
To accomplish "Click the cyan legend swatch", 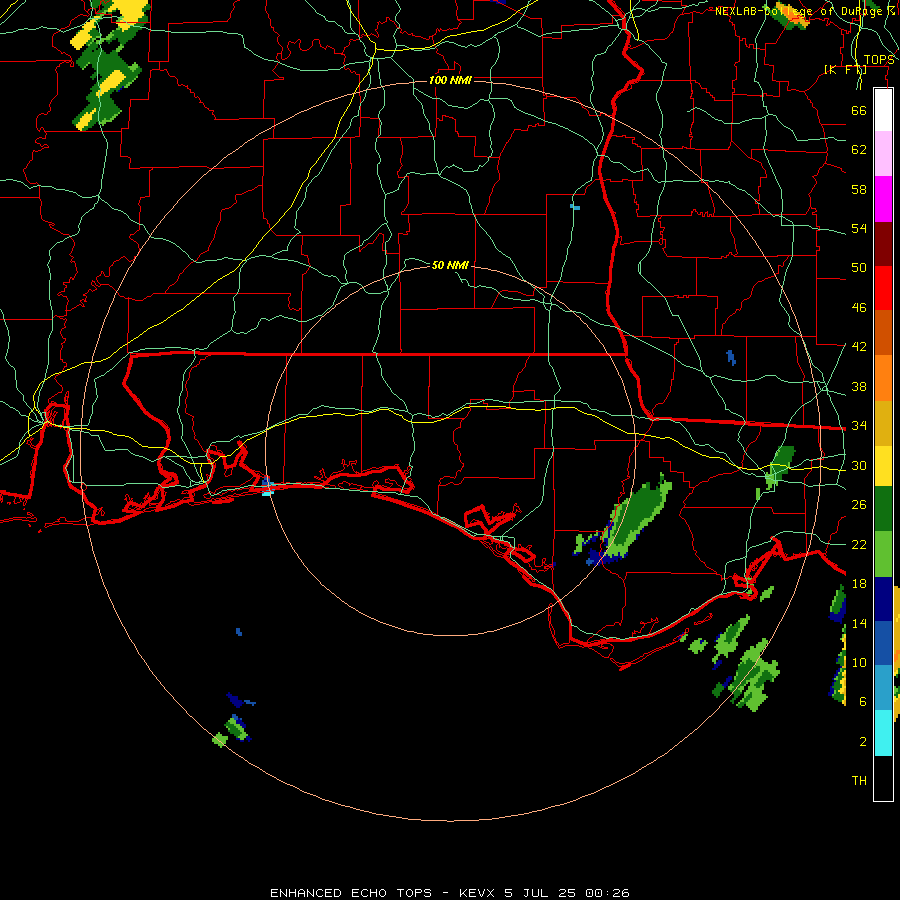I will pos(883,733).
